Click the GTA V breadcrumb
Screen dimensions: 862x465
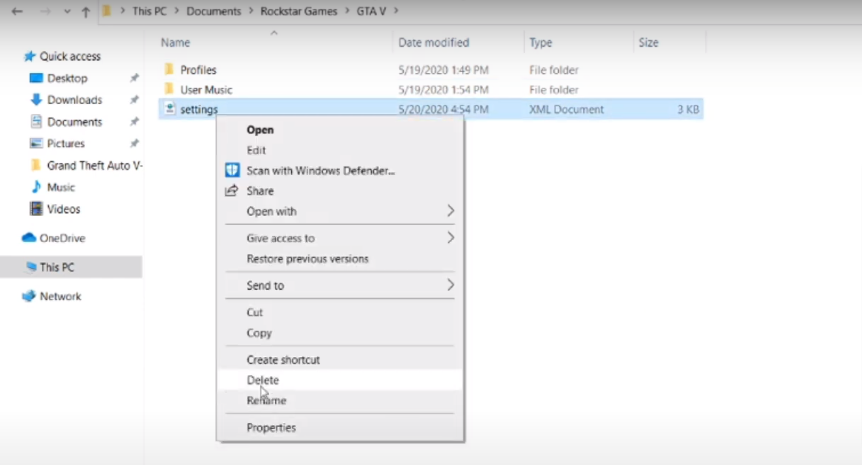371,11
